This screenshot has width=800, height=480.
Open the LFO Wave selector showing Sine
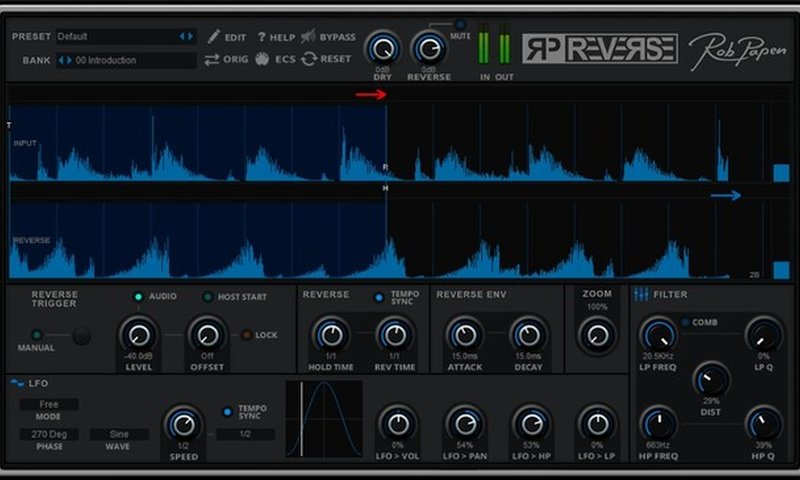[119, 435]
